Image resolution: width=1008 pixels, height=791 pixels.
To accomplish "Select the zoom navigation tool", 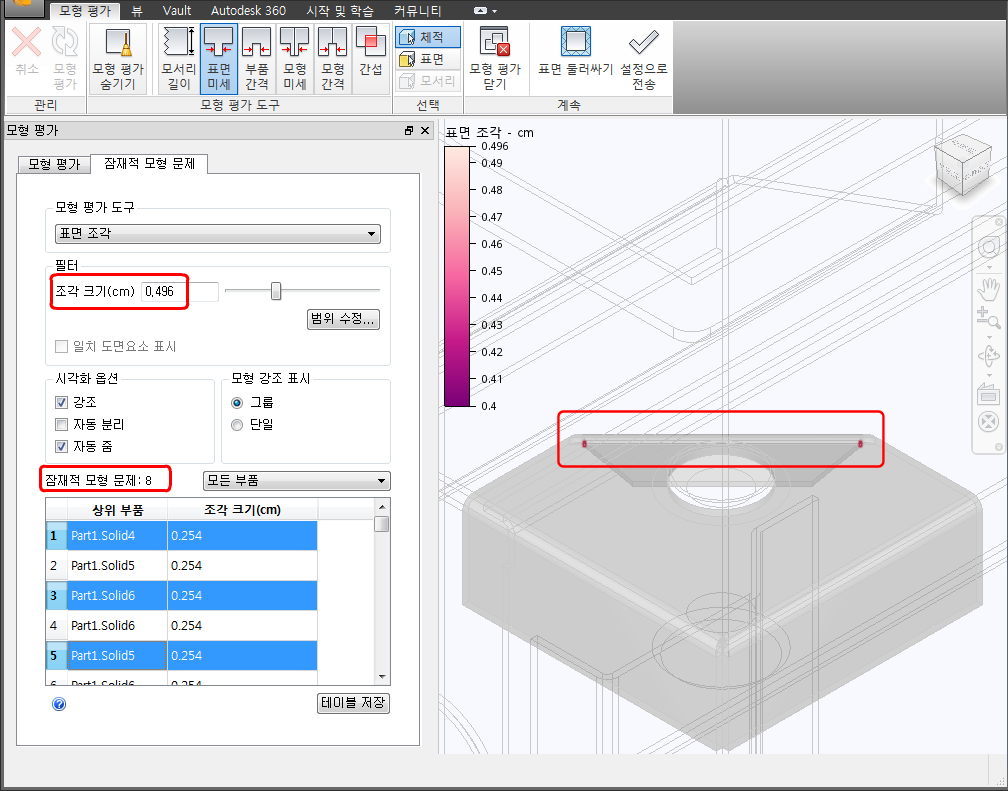I will click(989, 318).
